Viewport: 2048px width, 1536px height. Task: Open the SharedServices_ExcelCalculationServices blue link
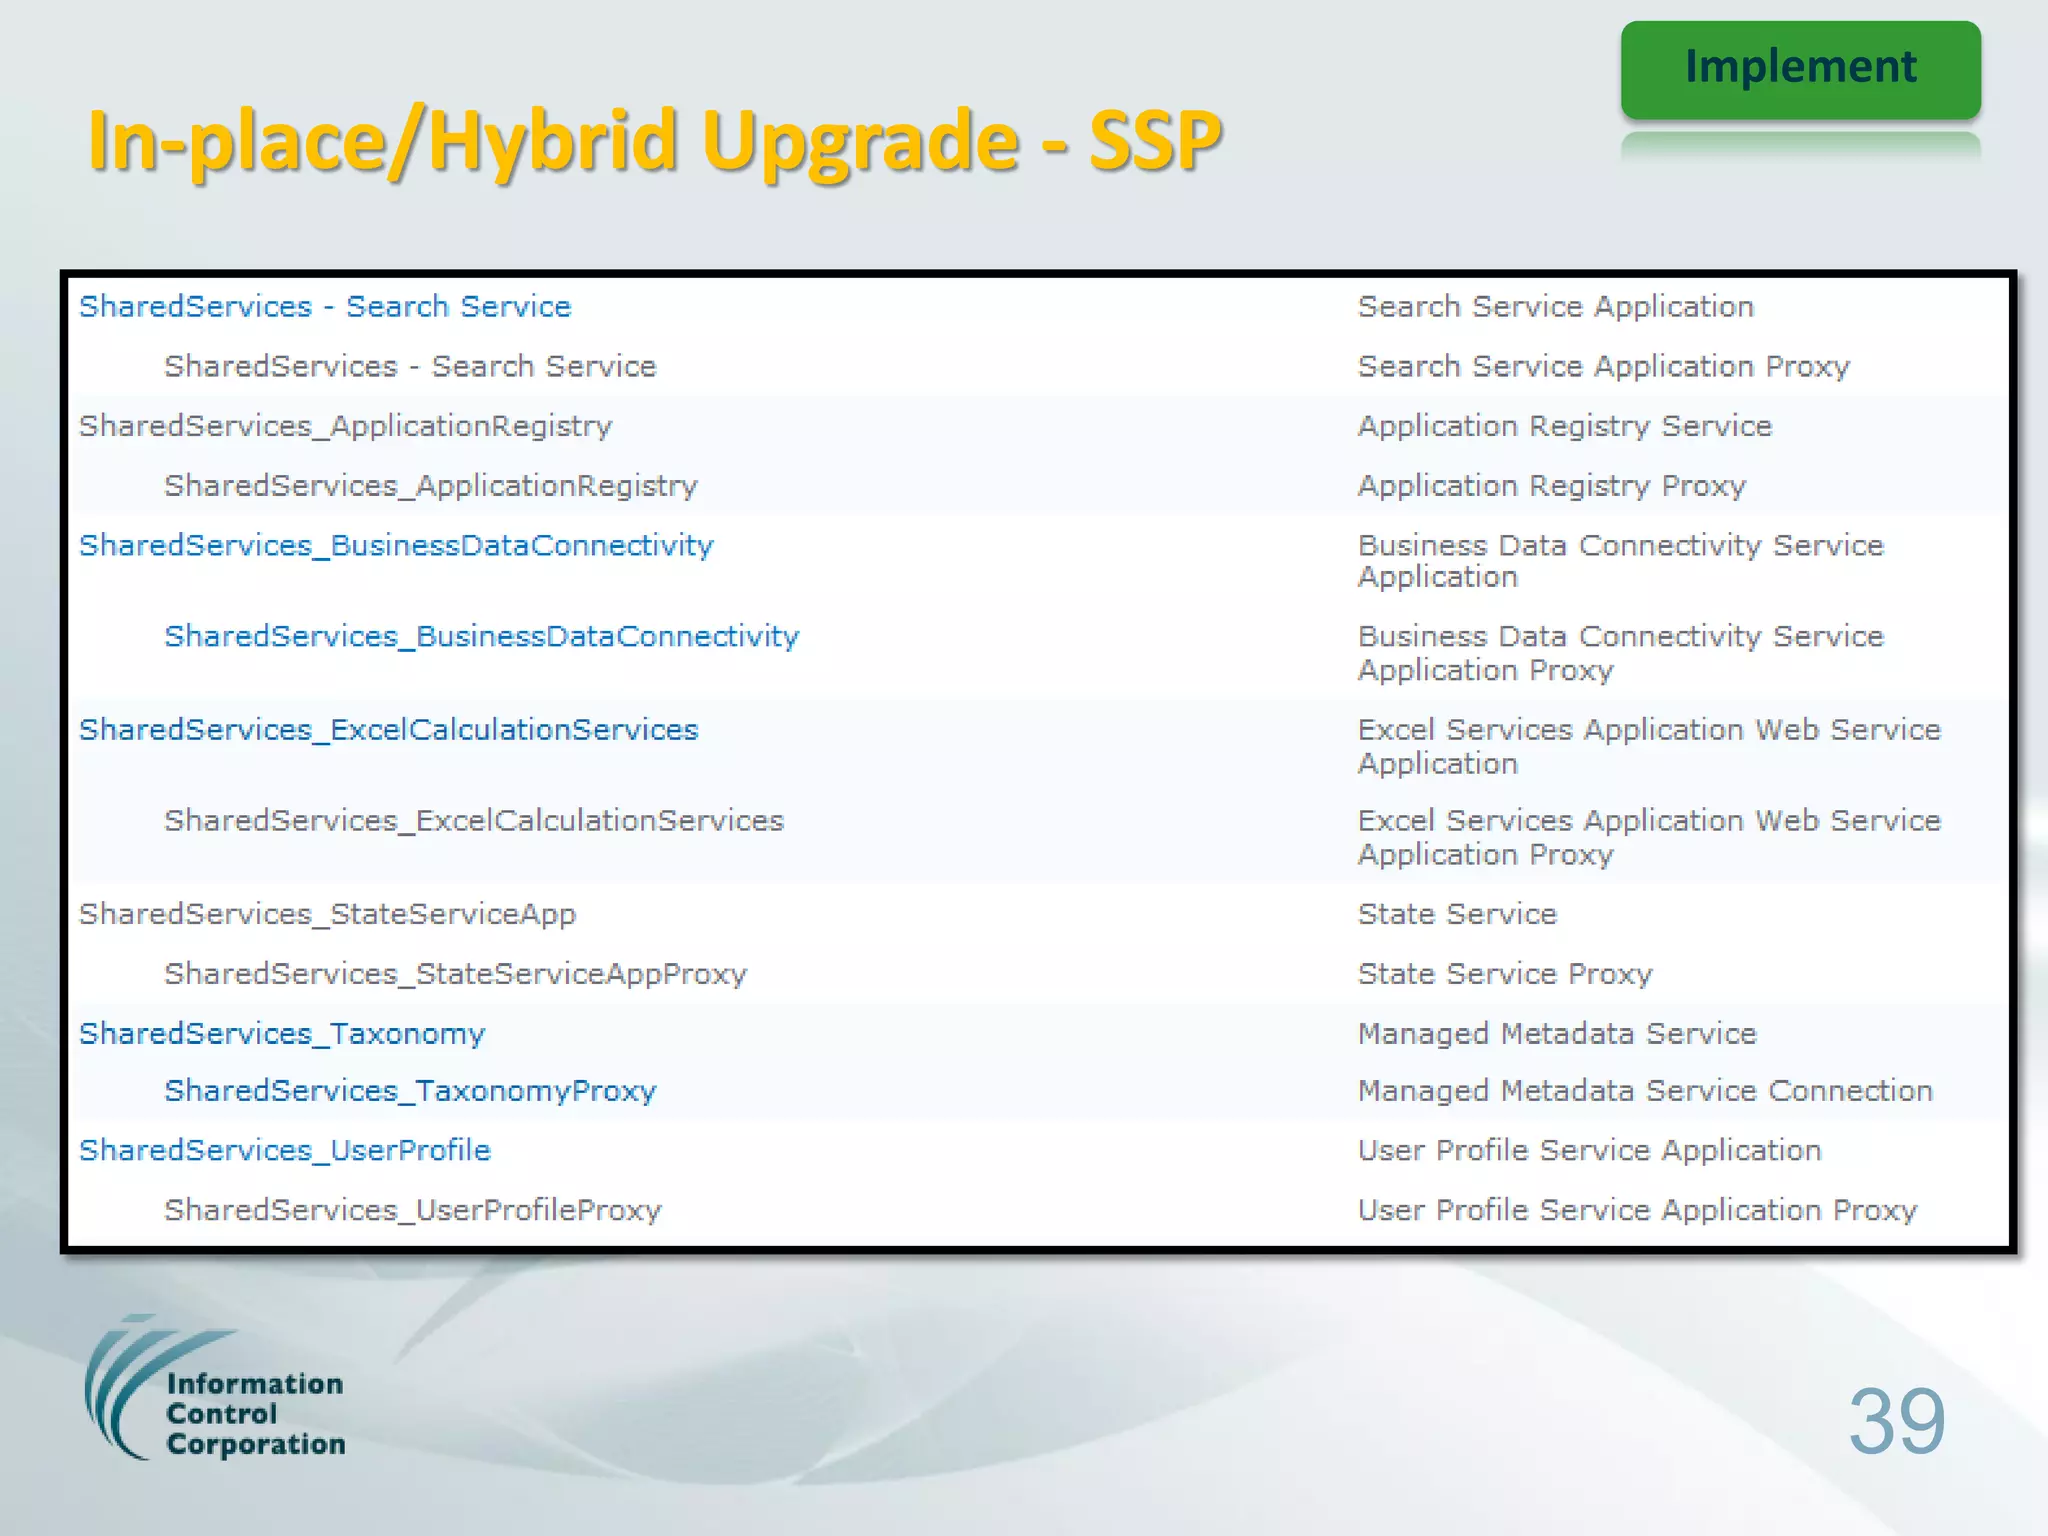[x=388, y=730]
